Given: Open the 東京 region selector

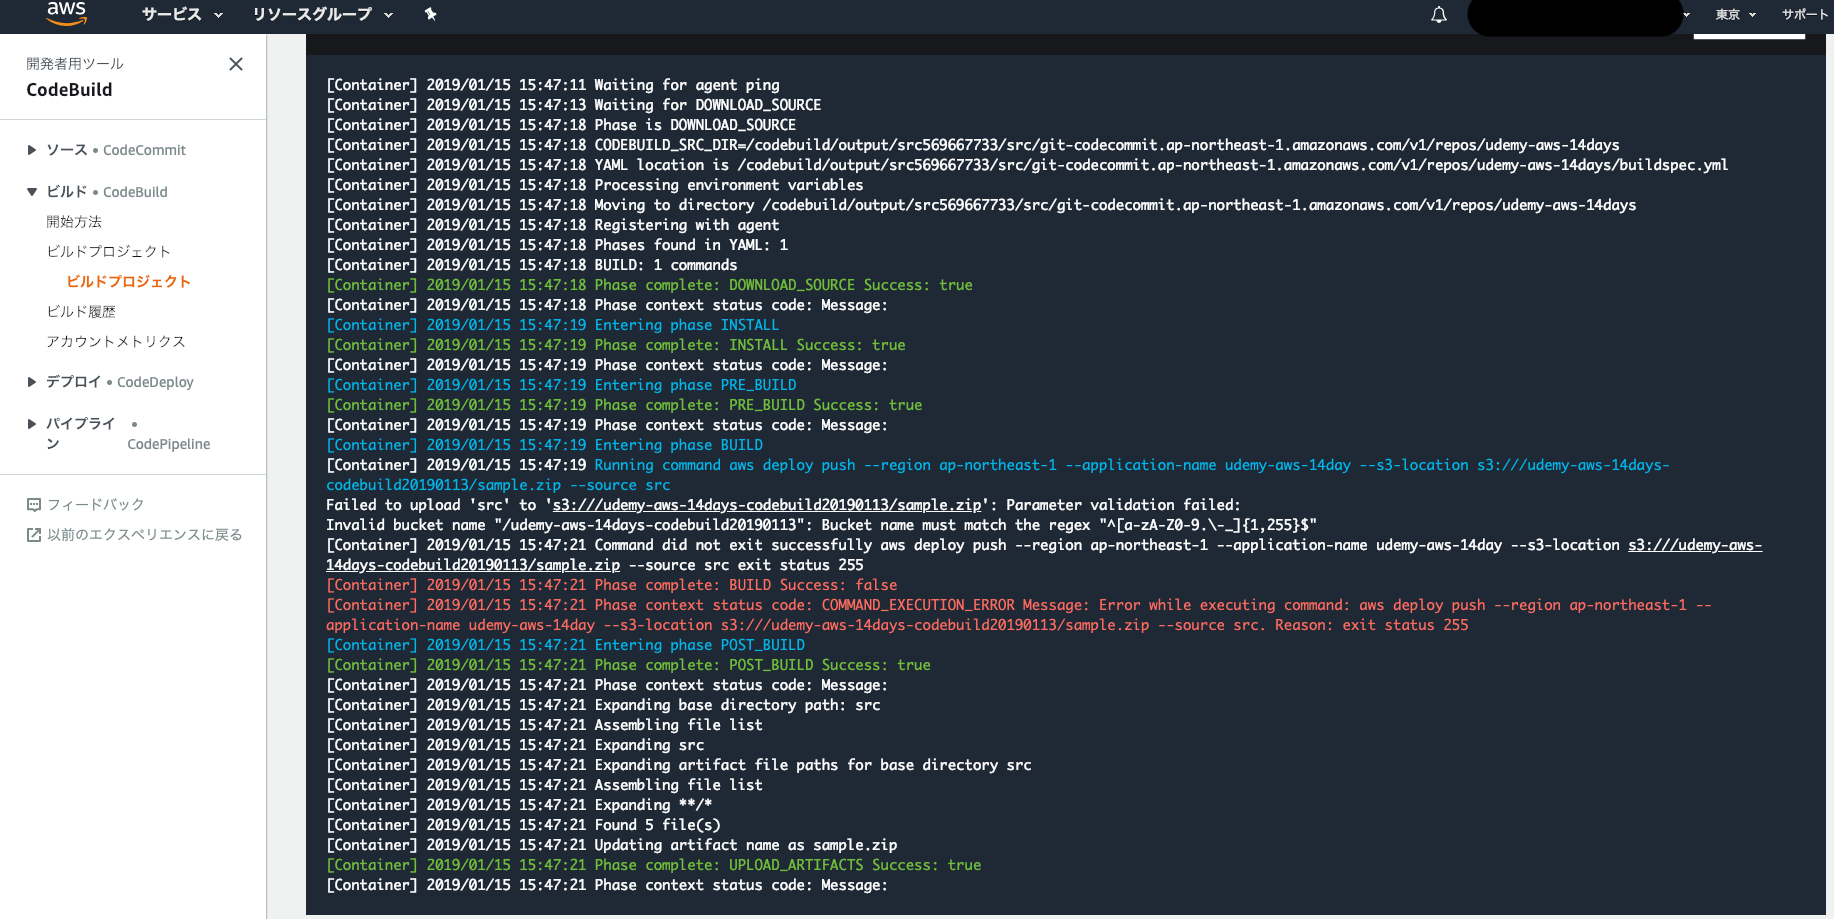Looking at the screenshot, I should (1735, 14).
